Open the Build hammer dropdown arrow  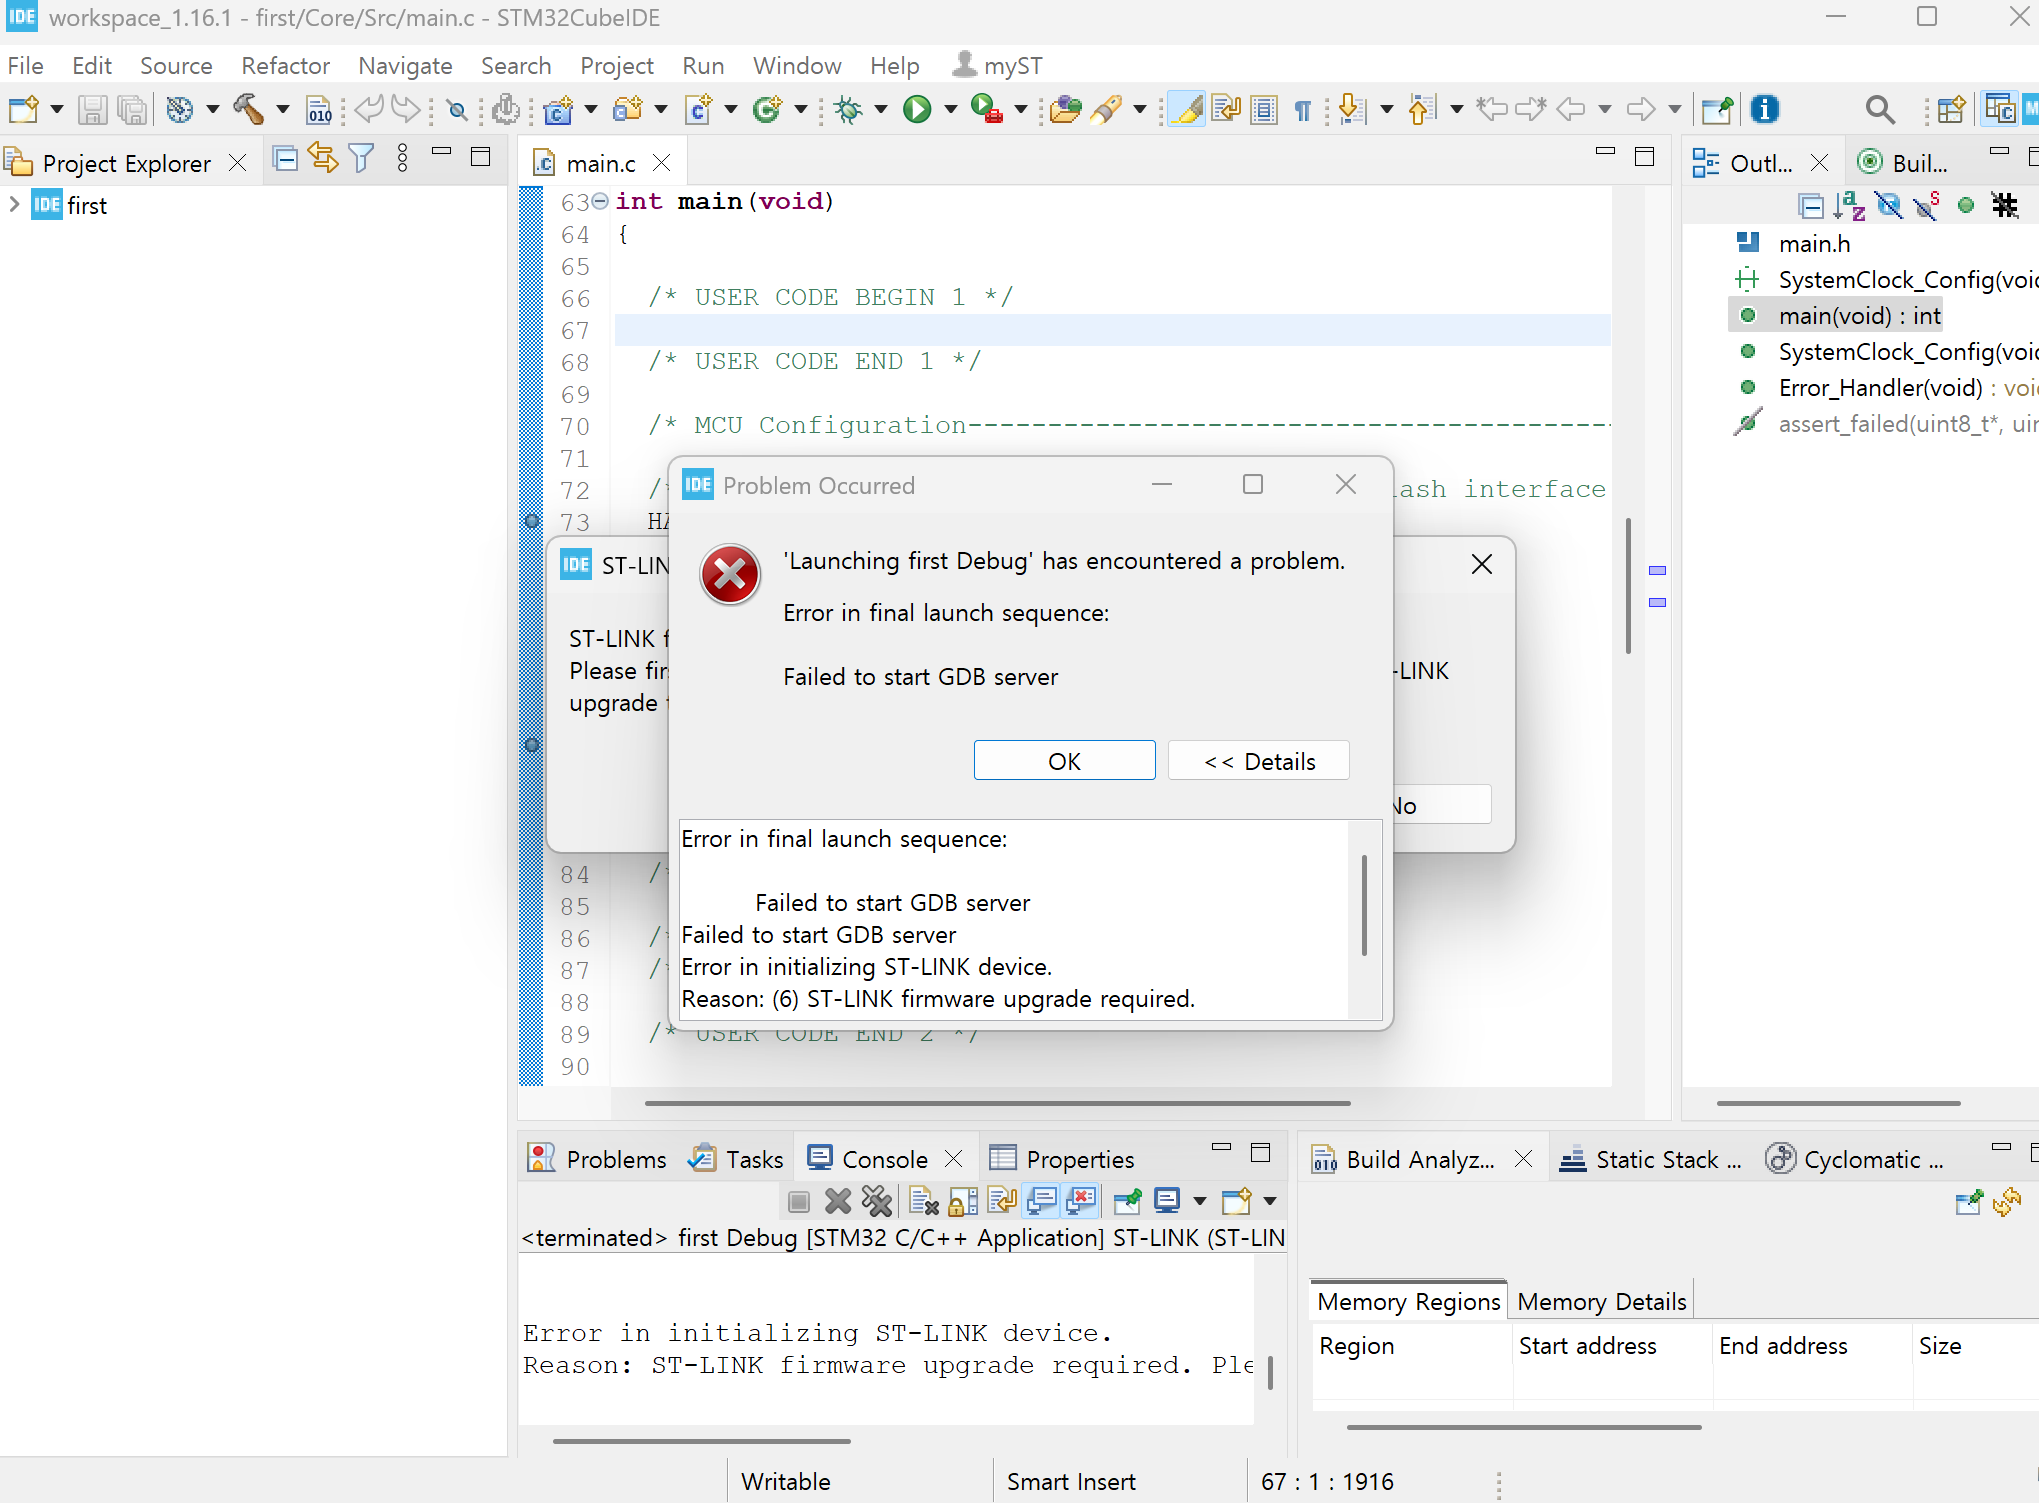click(x=282, y=109)
